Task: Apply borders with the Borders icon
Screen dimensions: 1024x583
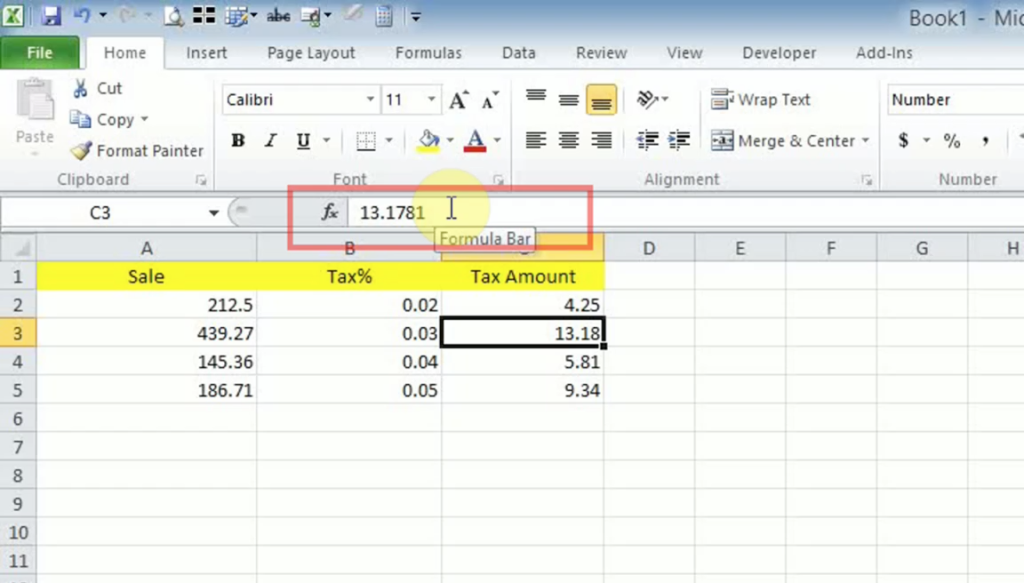Action: coord(366,140)
